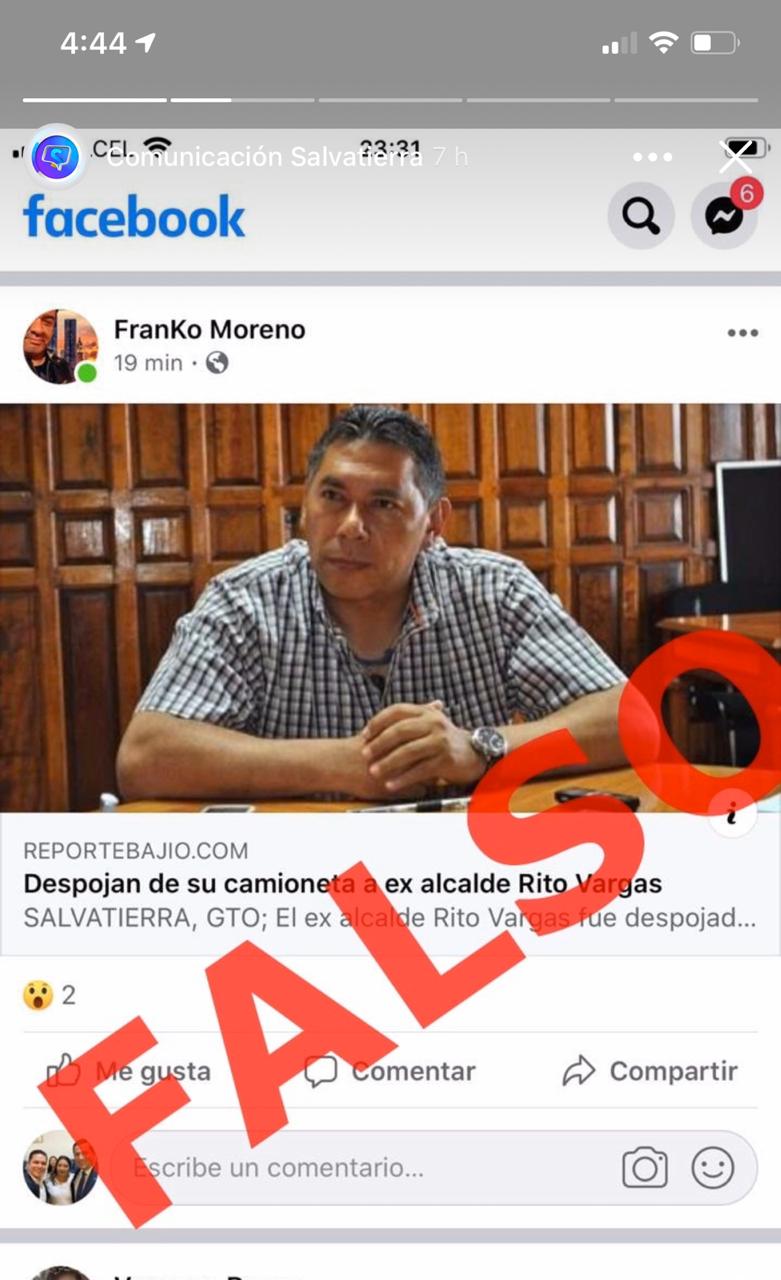View the surprised reaction count
781x1280 pixels.
[49, 995]
